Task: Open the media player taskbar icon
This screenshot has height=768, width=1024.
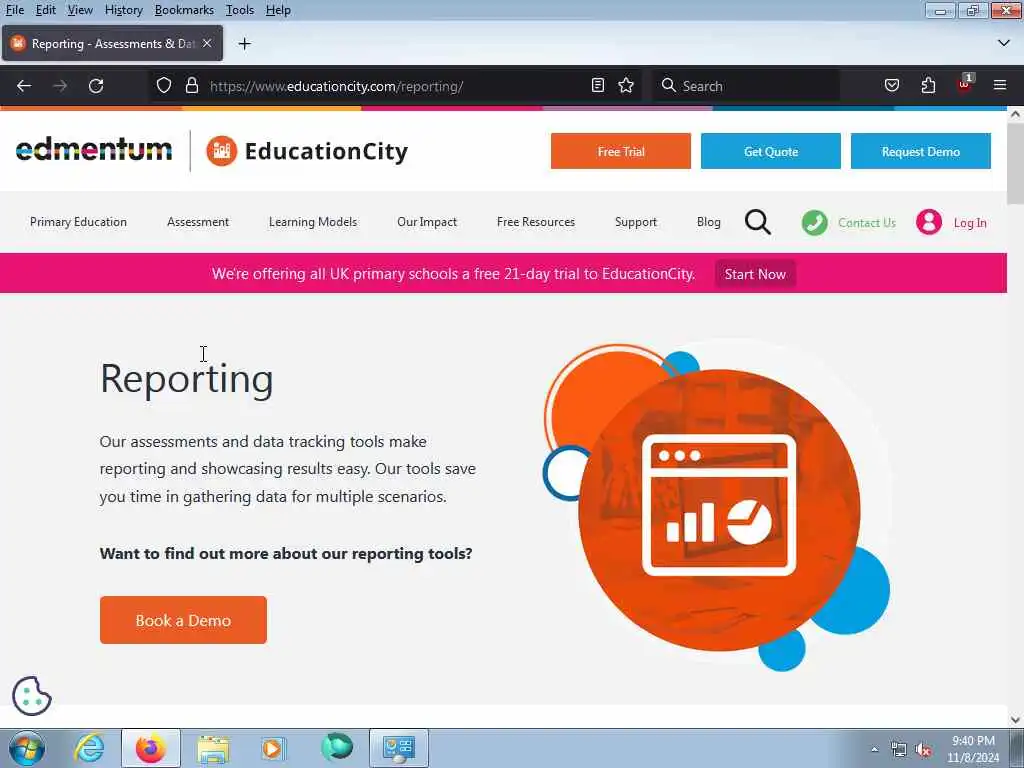Action: [x=273, y=748]
